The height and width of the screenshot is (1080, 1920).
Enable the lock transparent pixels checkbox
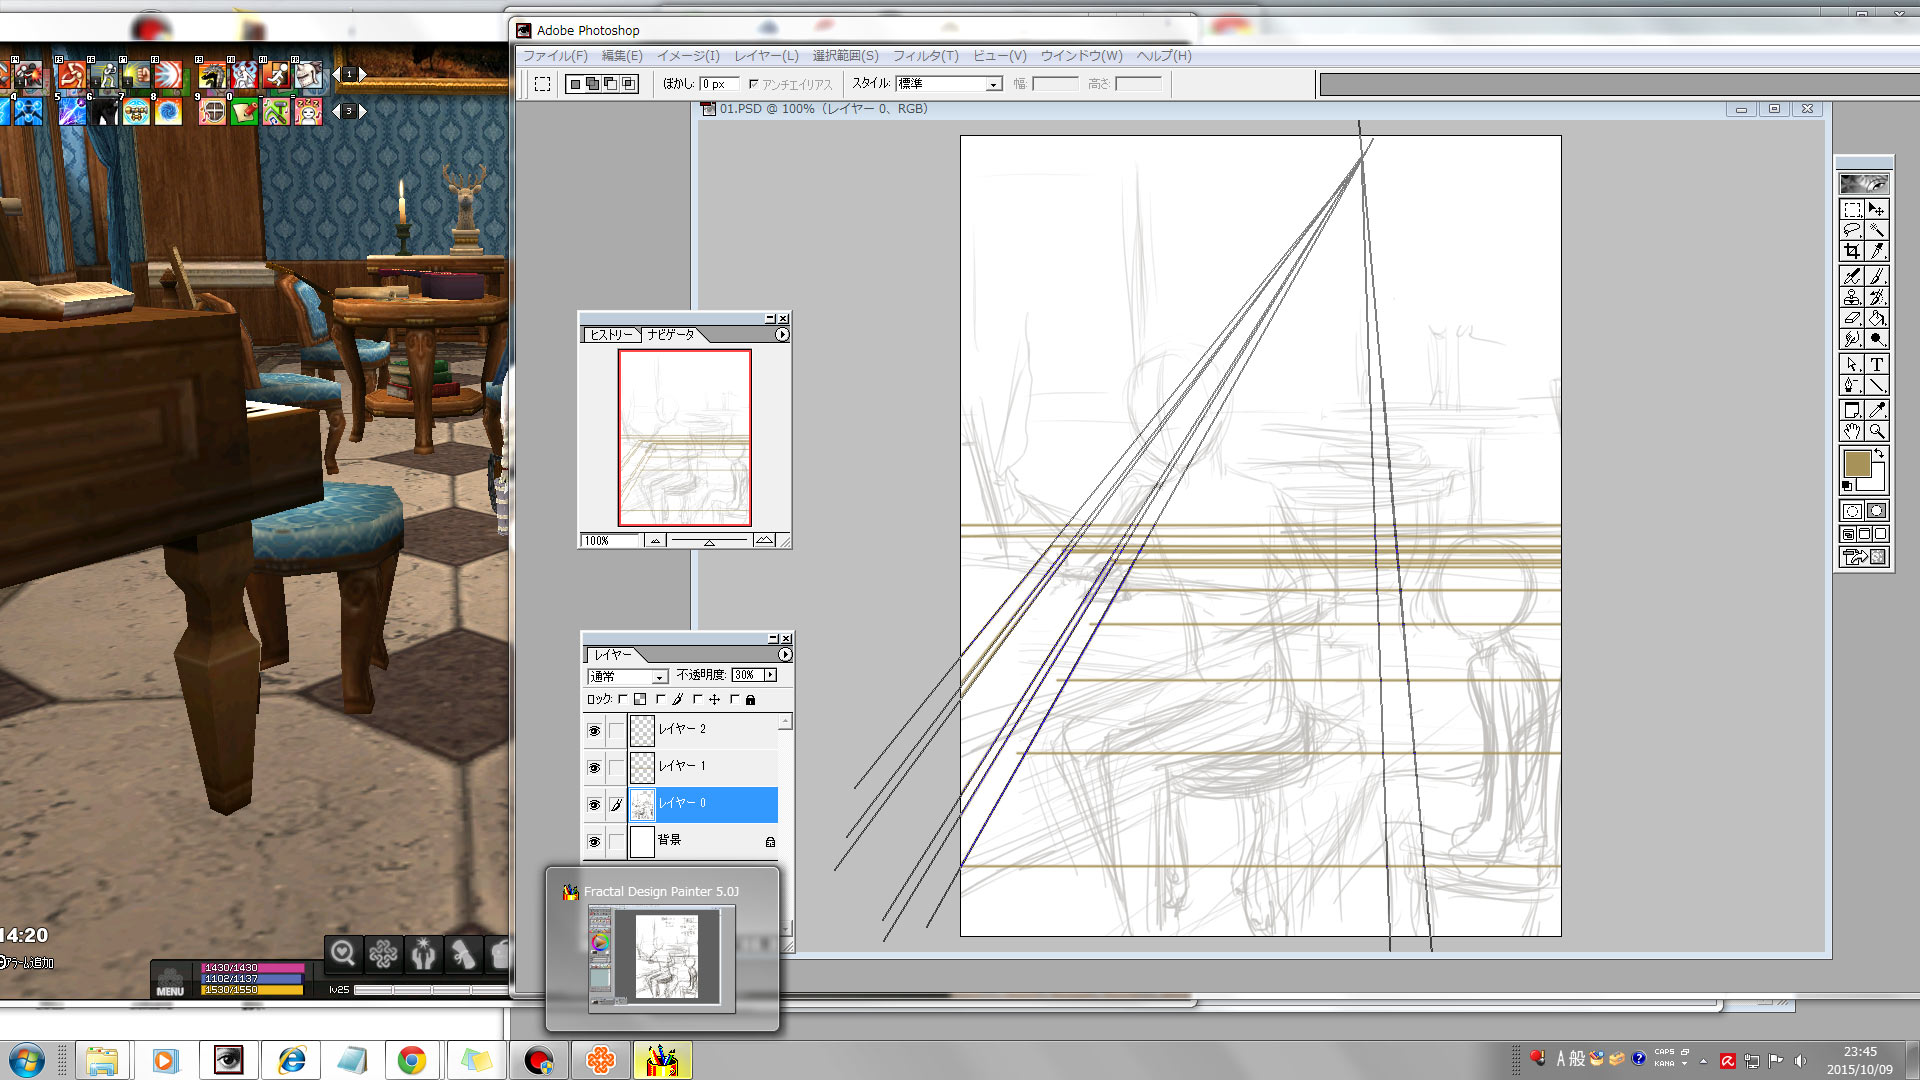tap(623, 699)
